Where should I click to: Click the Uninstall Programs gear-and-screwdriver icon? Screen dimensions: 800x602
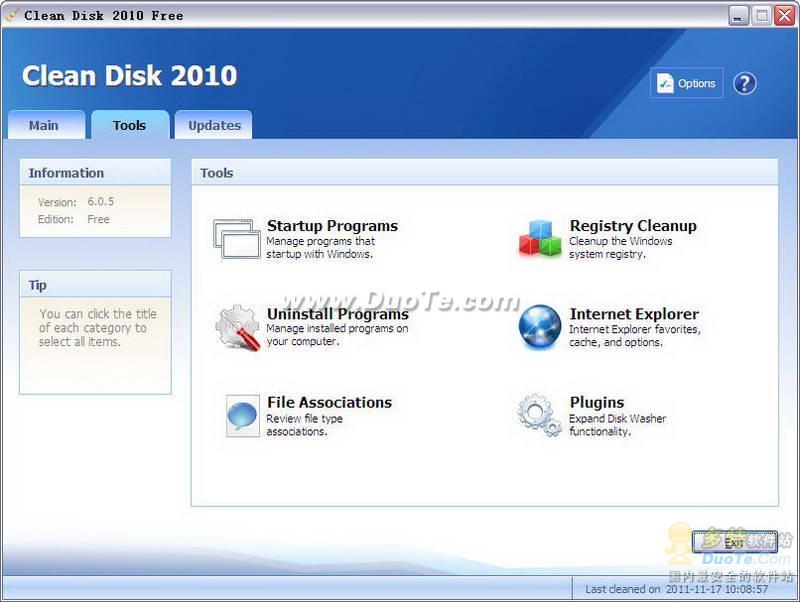(x=238, y=328)
